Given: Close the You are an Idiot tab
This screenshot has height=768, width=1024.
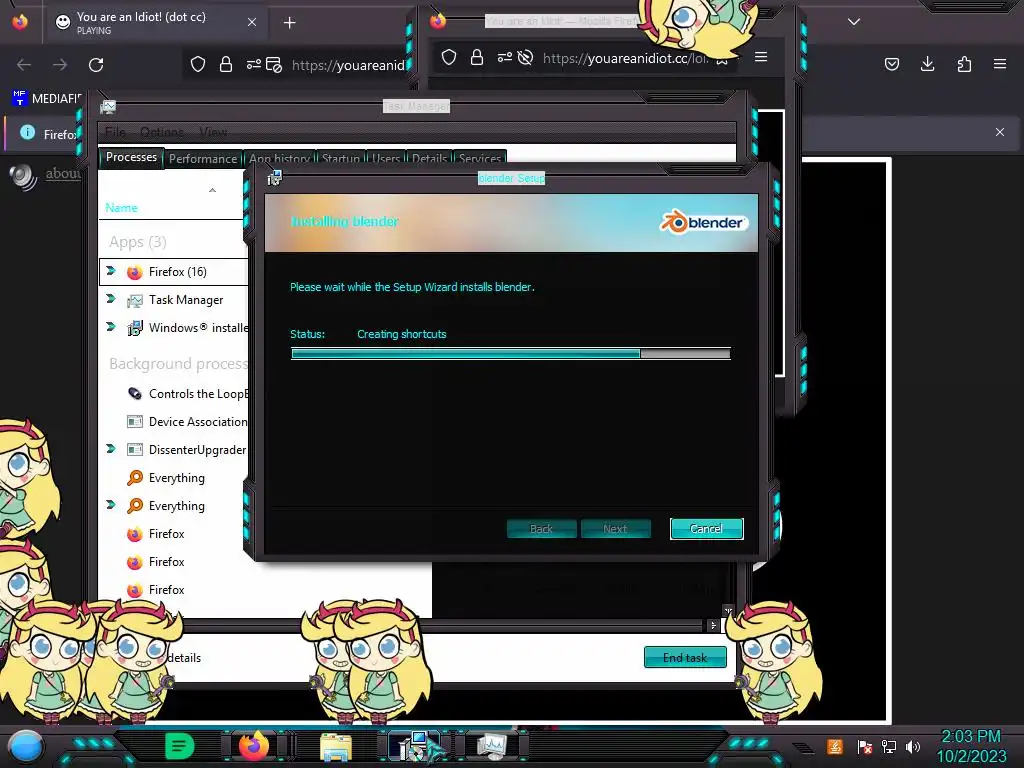Looking at the screenshot, I should coord(252,22).
